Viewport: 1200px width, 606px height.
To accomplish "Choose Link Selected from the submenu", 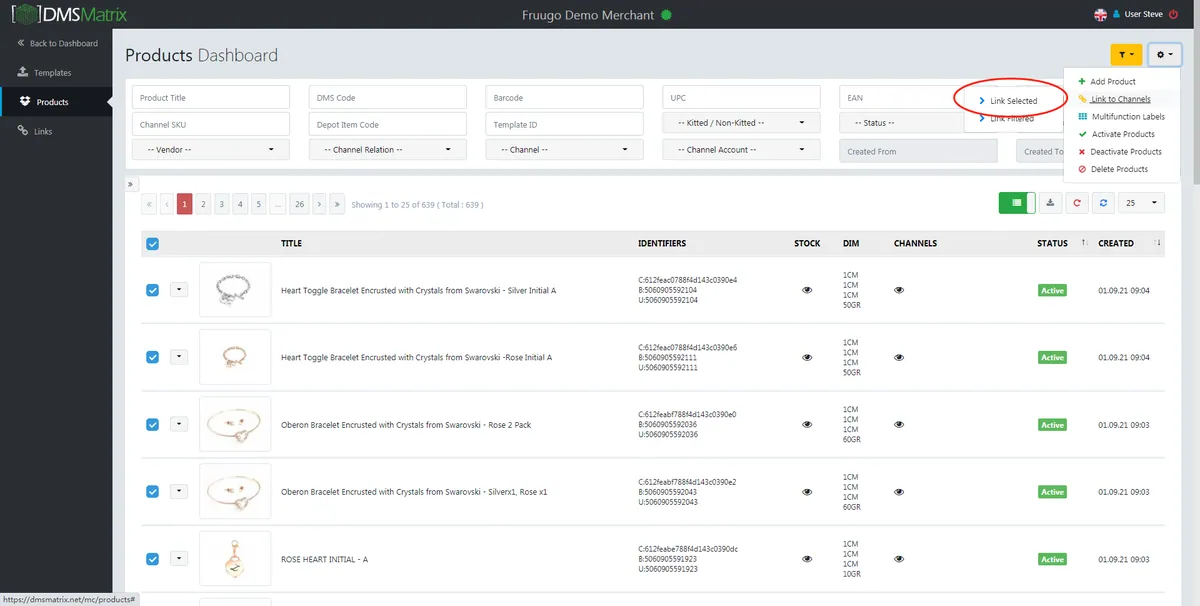I will pyautogui.click(x=1014, y=101).
